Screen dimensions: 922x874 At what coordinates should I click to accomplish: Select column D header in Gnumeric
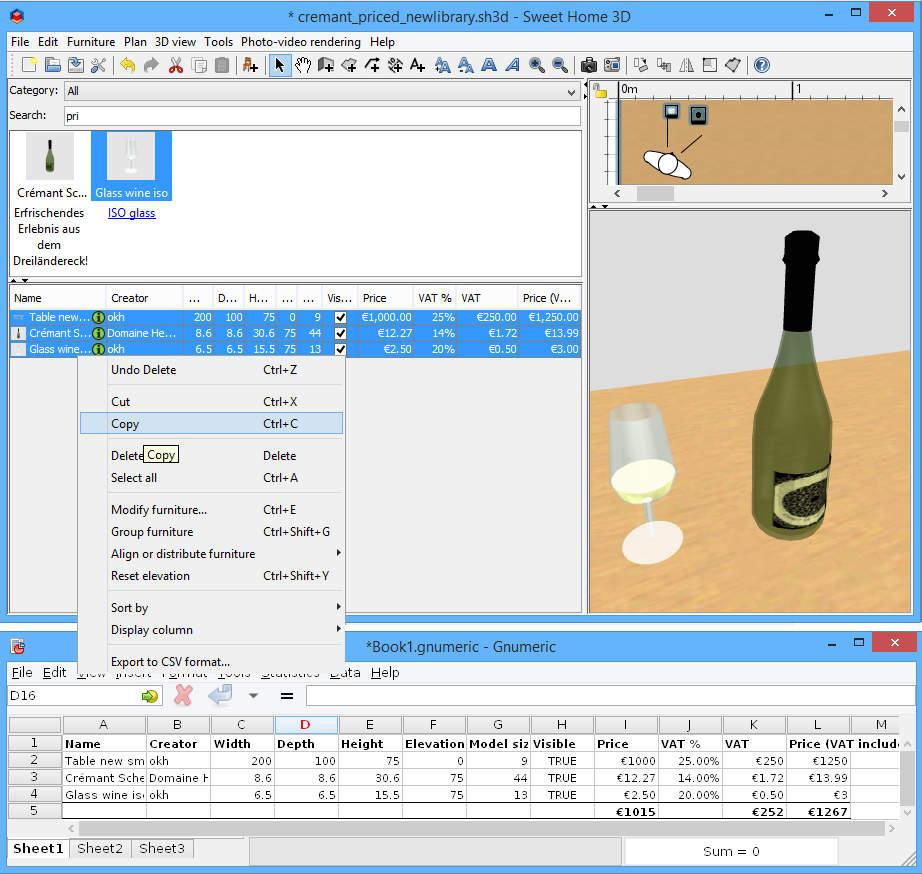tap(306, 725)
